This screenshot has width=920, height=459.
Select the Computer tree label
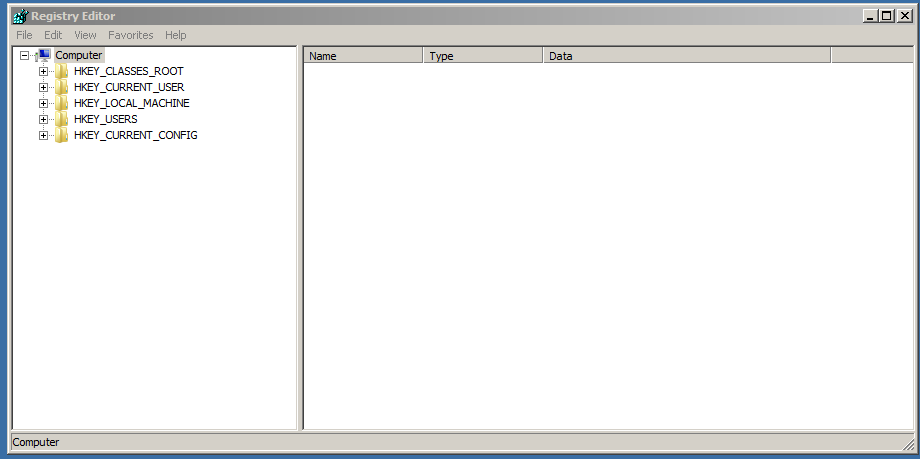(79, 55)
